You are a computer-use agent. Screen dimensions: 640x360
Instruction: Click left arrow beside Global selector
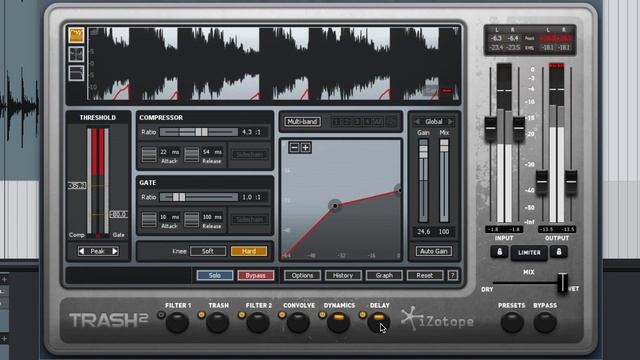pos(417,122)
